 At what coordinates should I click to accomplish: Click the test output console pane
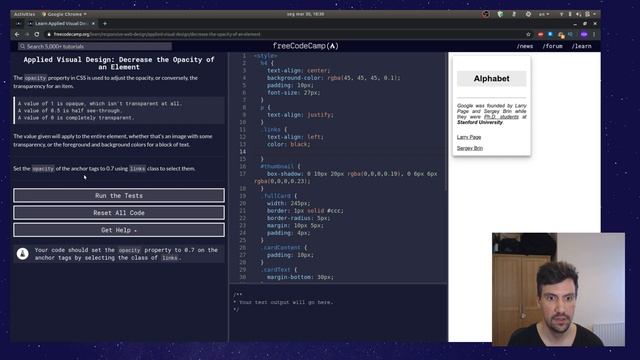pos(338,313)
